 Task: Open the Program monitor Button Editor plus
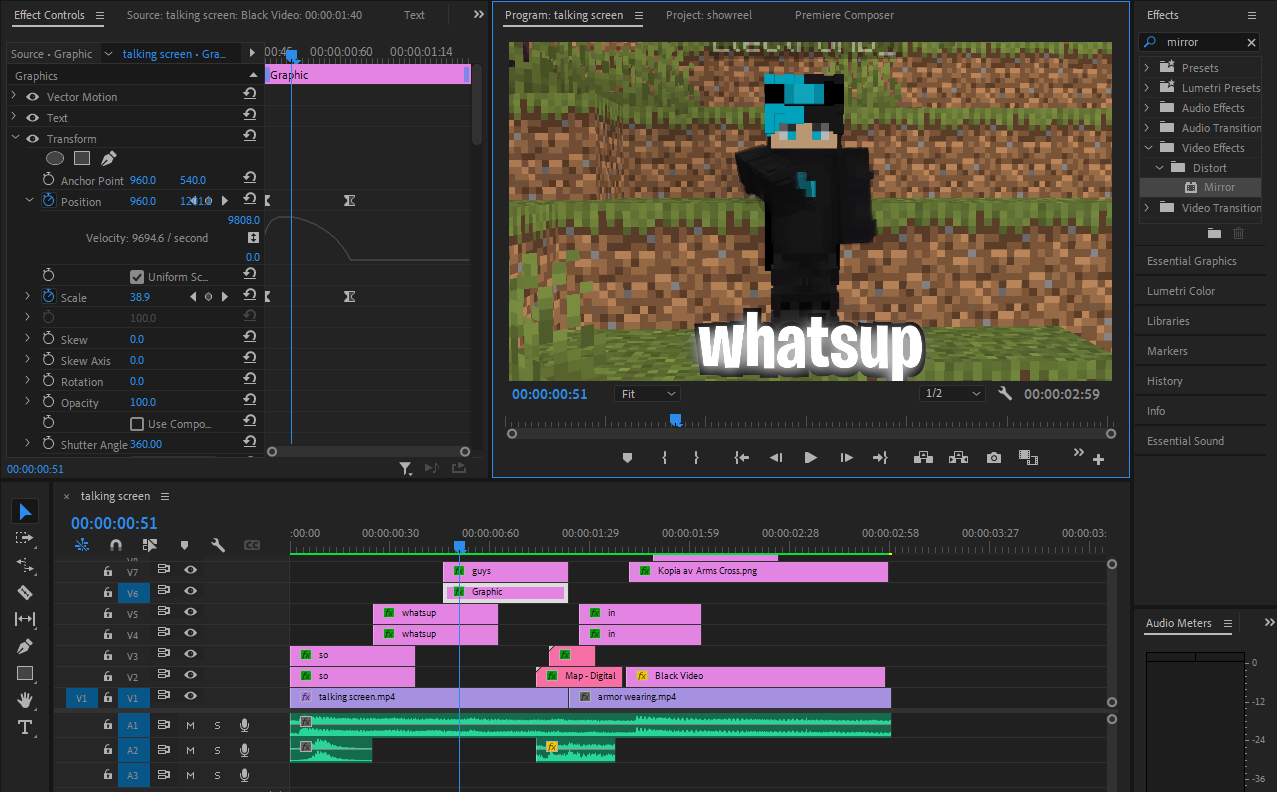[x=1099, y=459]
